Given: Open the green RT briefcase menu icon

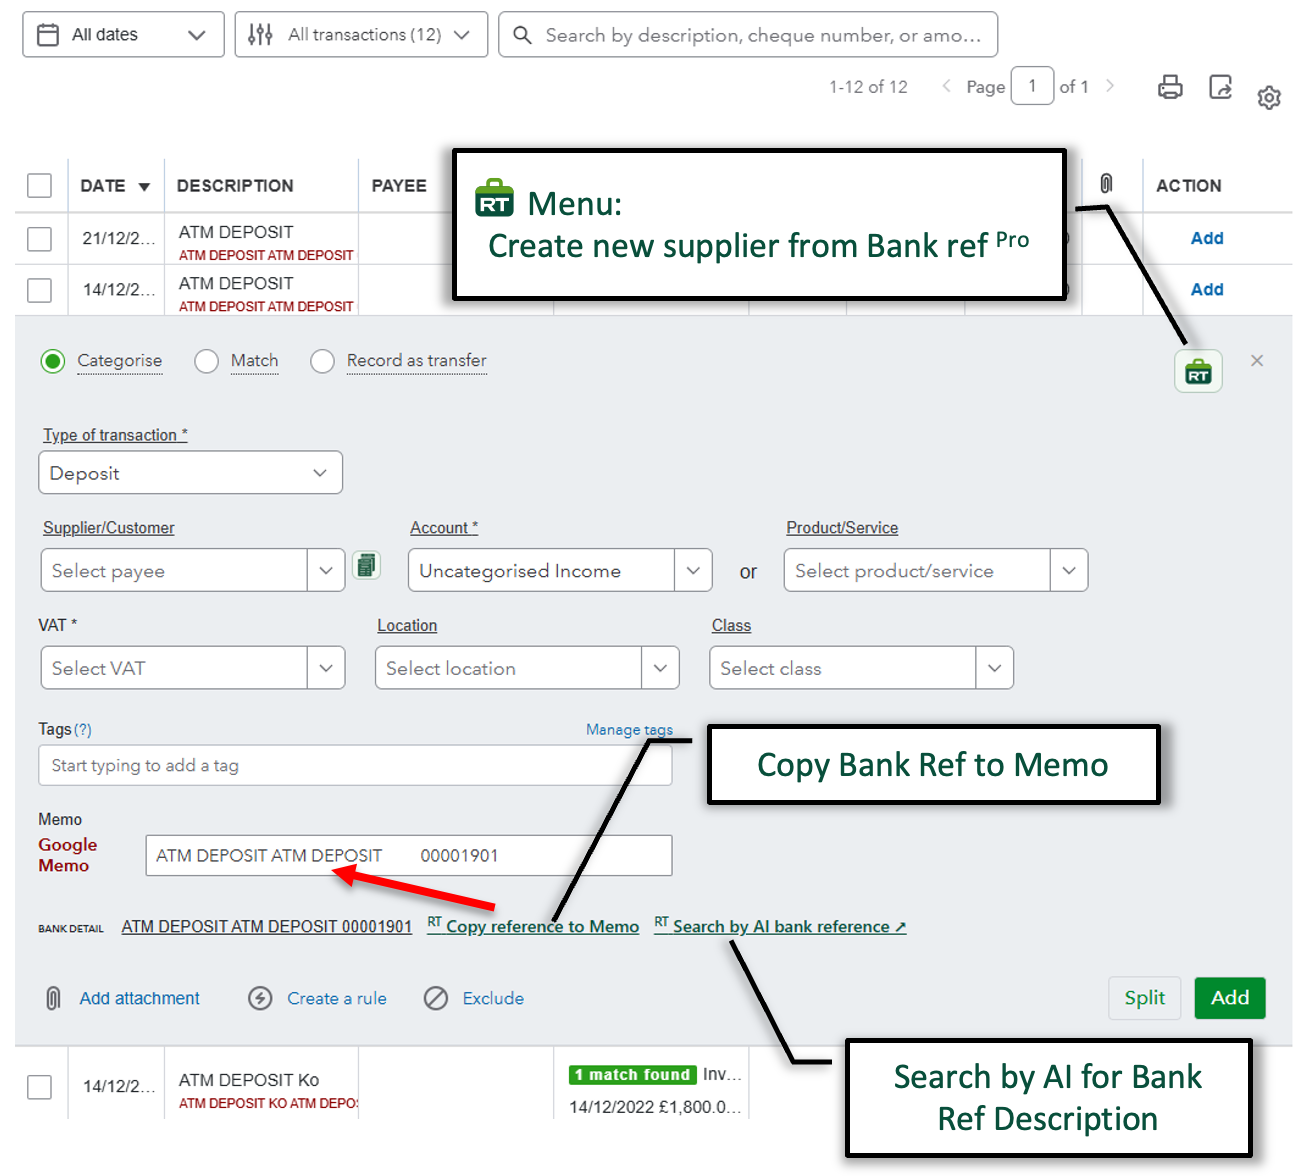Looking at the screenshot, I should click(1198, 373).
